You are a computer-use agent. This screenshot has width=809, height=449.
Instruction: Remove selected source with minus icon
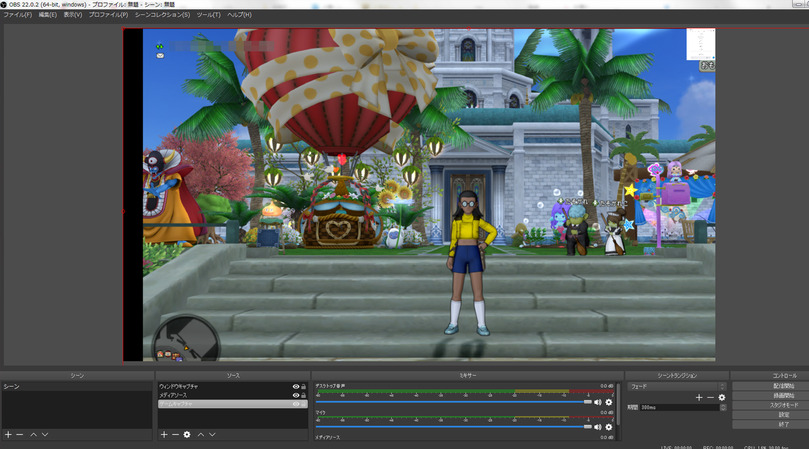click(175, 435)
